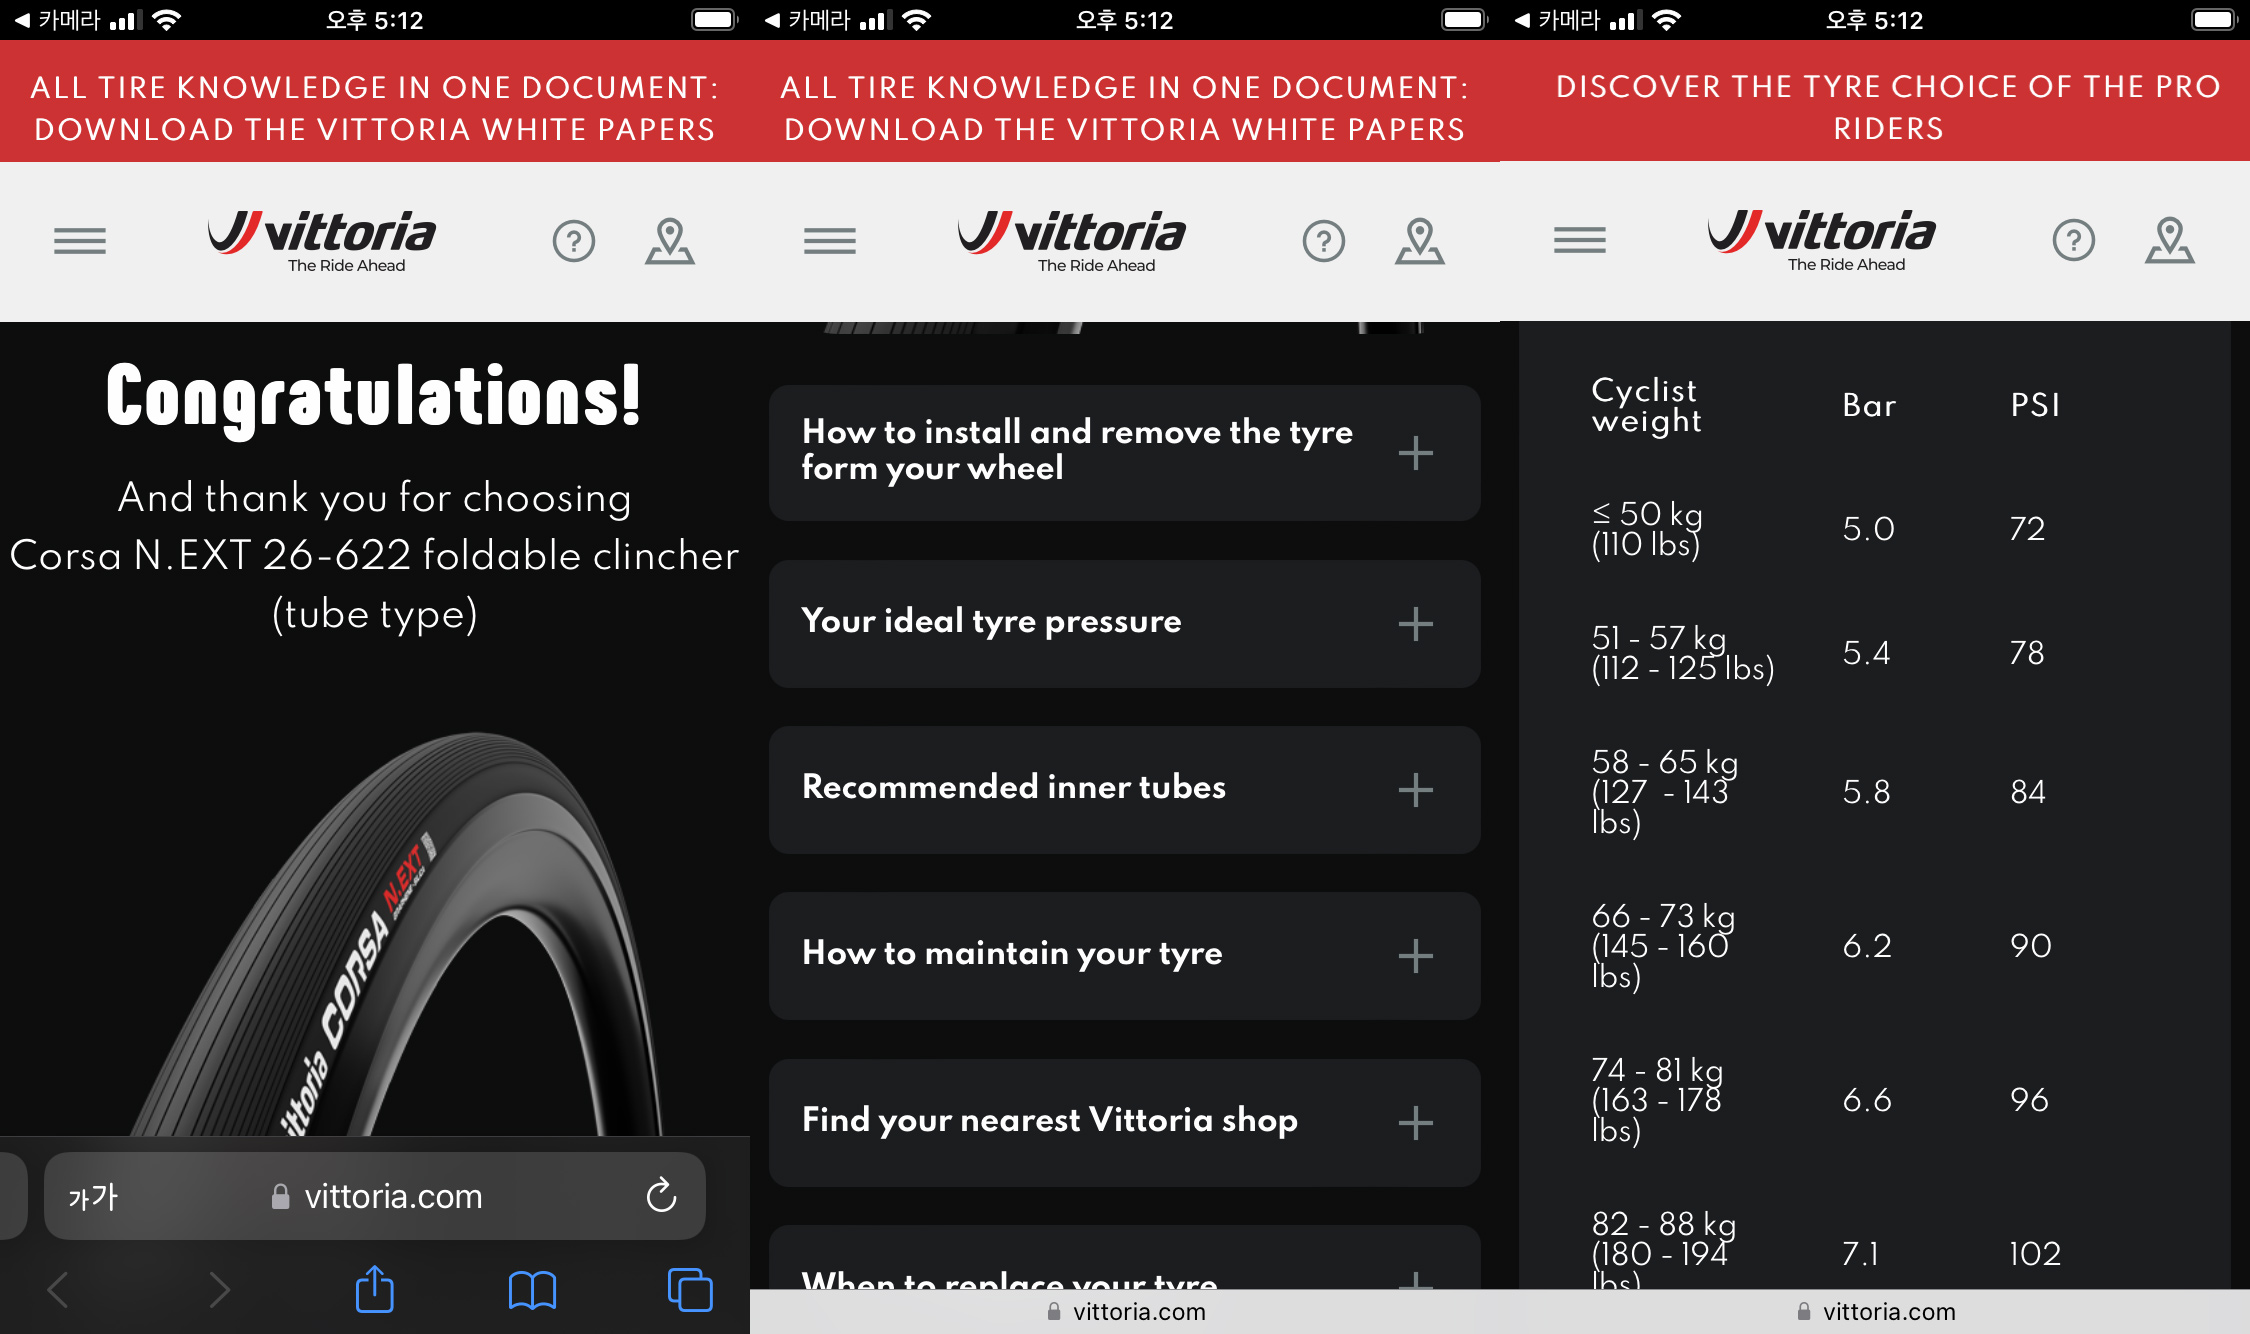Return to 카메라 app from left status bar

pos(58,20)
